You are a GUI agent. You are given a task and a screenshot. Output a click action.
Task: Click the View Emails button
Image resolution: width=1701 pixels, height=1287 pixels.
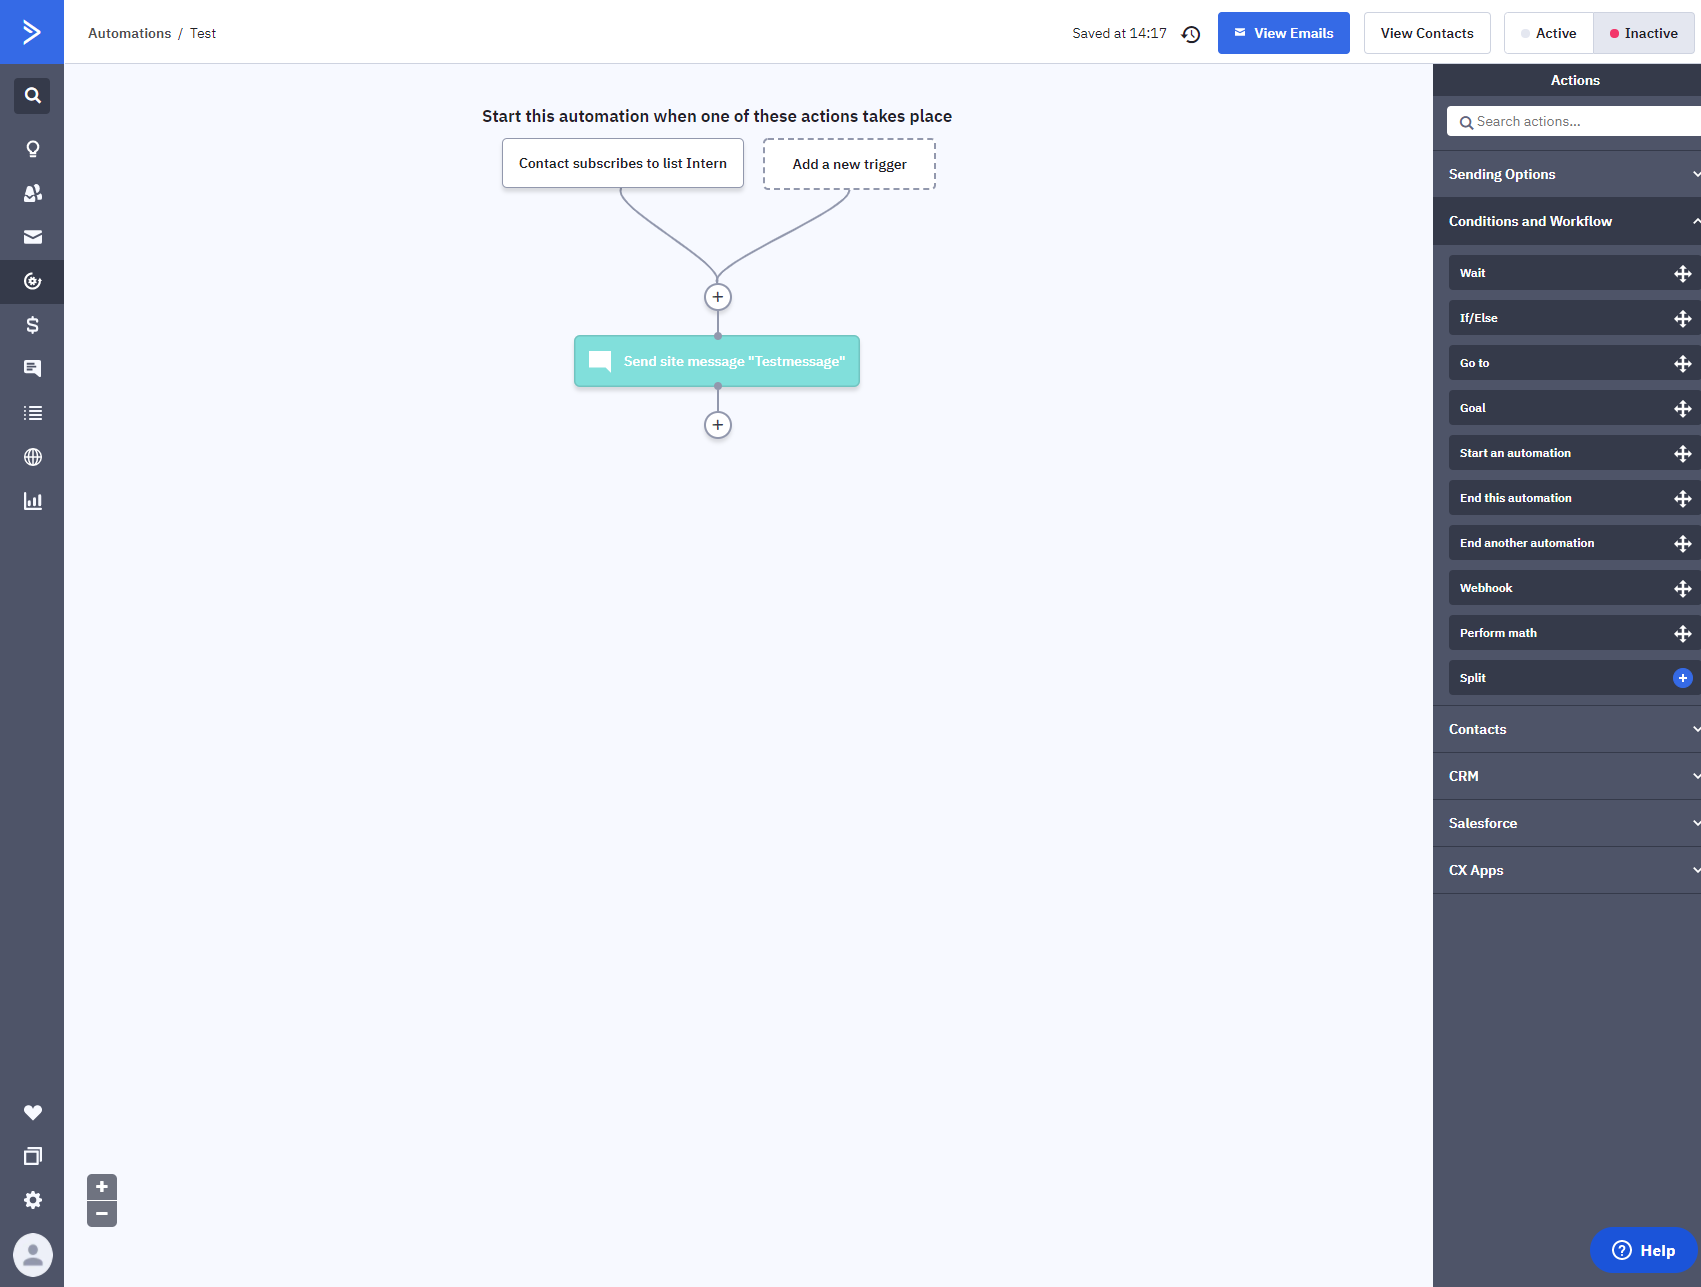1283,33
